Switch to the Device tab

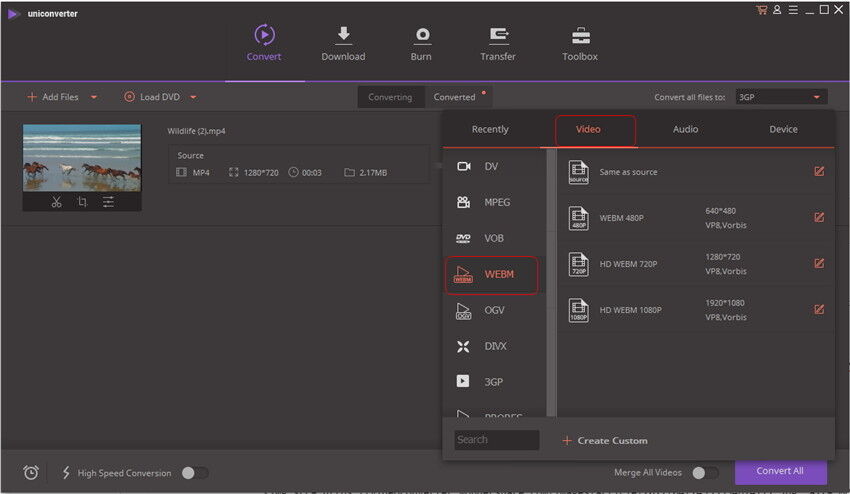(x=783, y=129)
